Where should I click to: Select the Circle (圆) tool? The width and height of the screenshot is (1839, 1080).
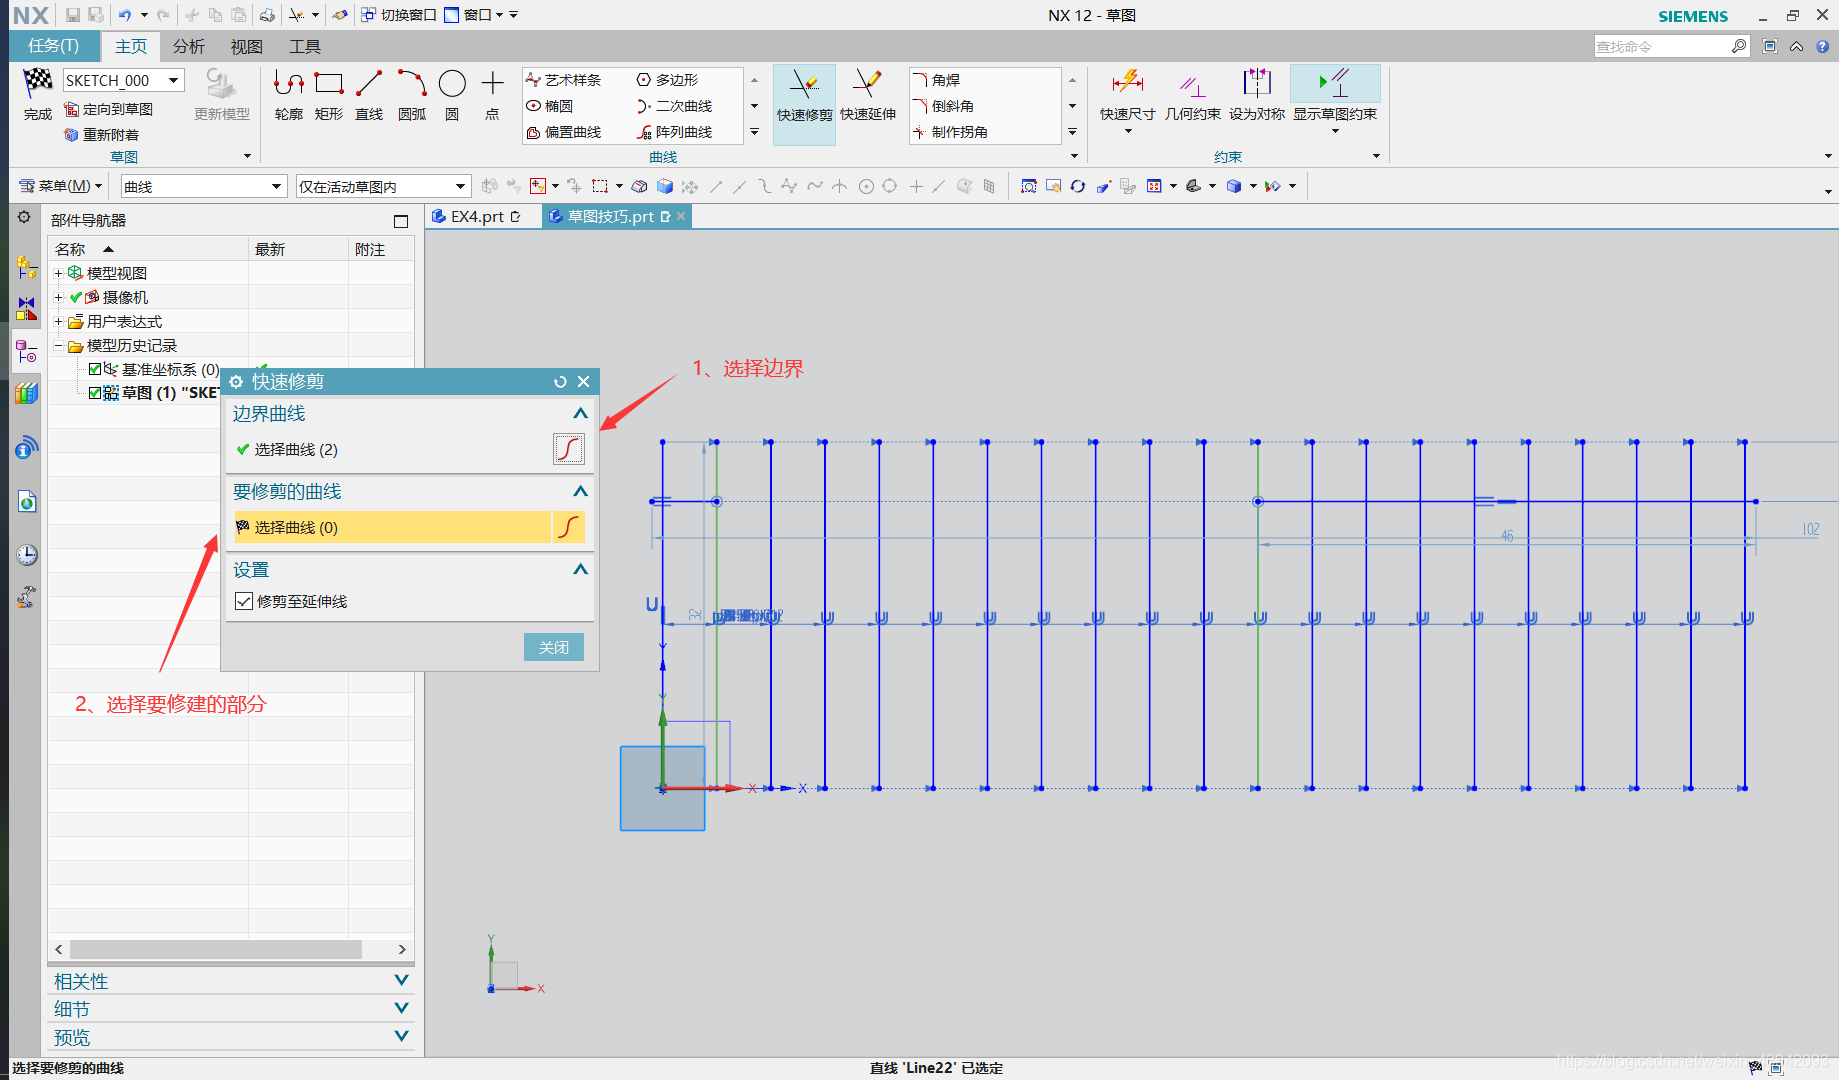[x=452, y=95]
